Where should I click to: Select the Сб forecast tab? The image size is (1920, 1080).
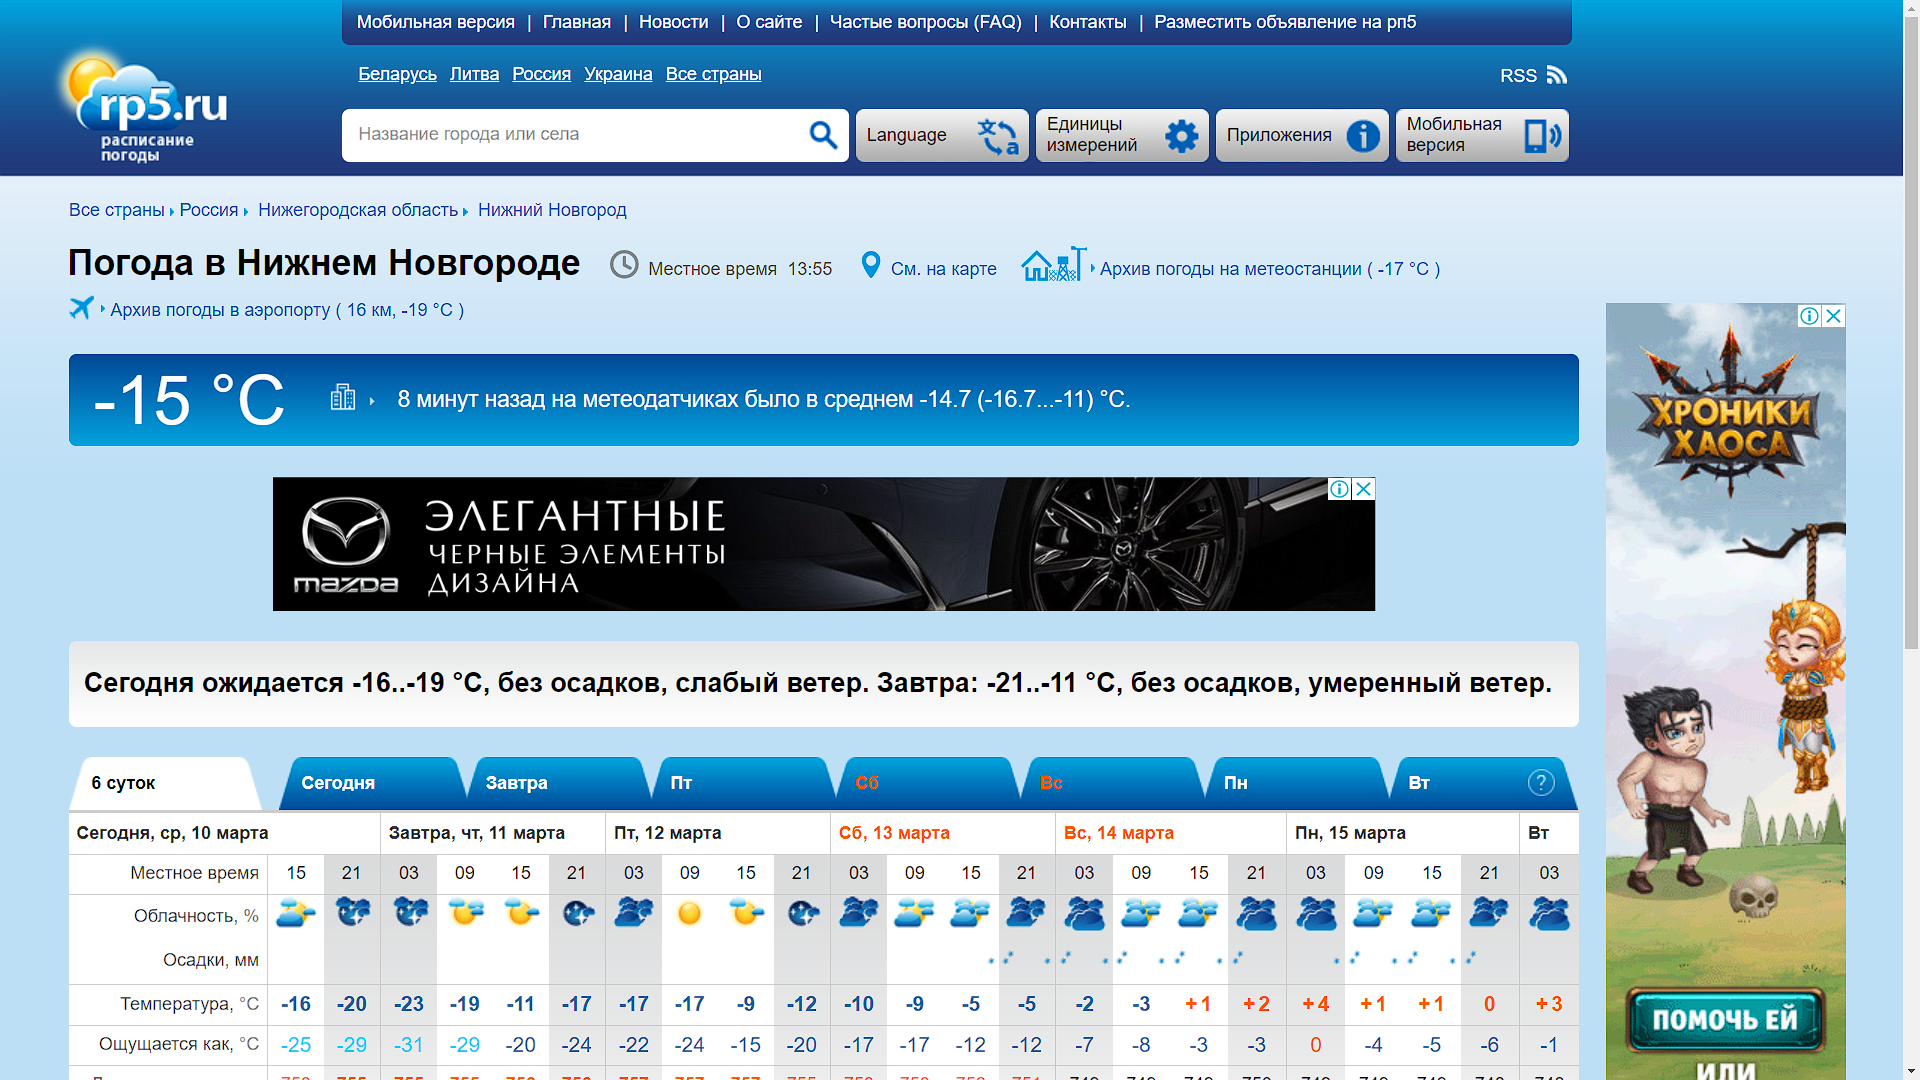pos(866,783)
